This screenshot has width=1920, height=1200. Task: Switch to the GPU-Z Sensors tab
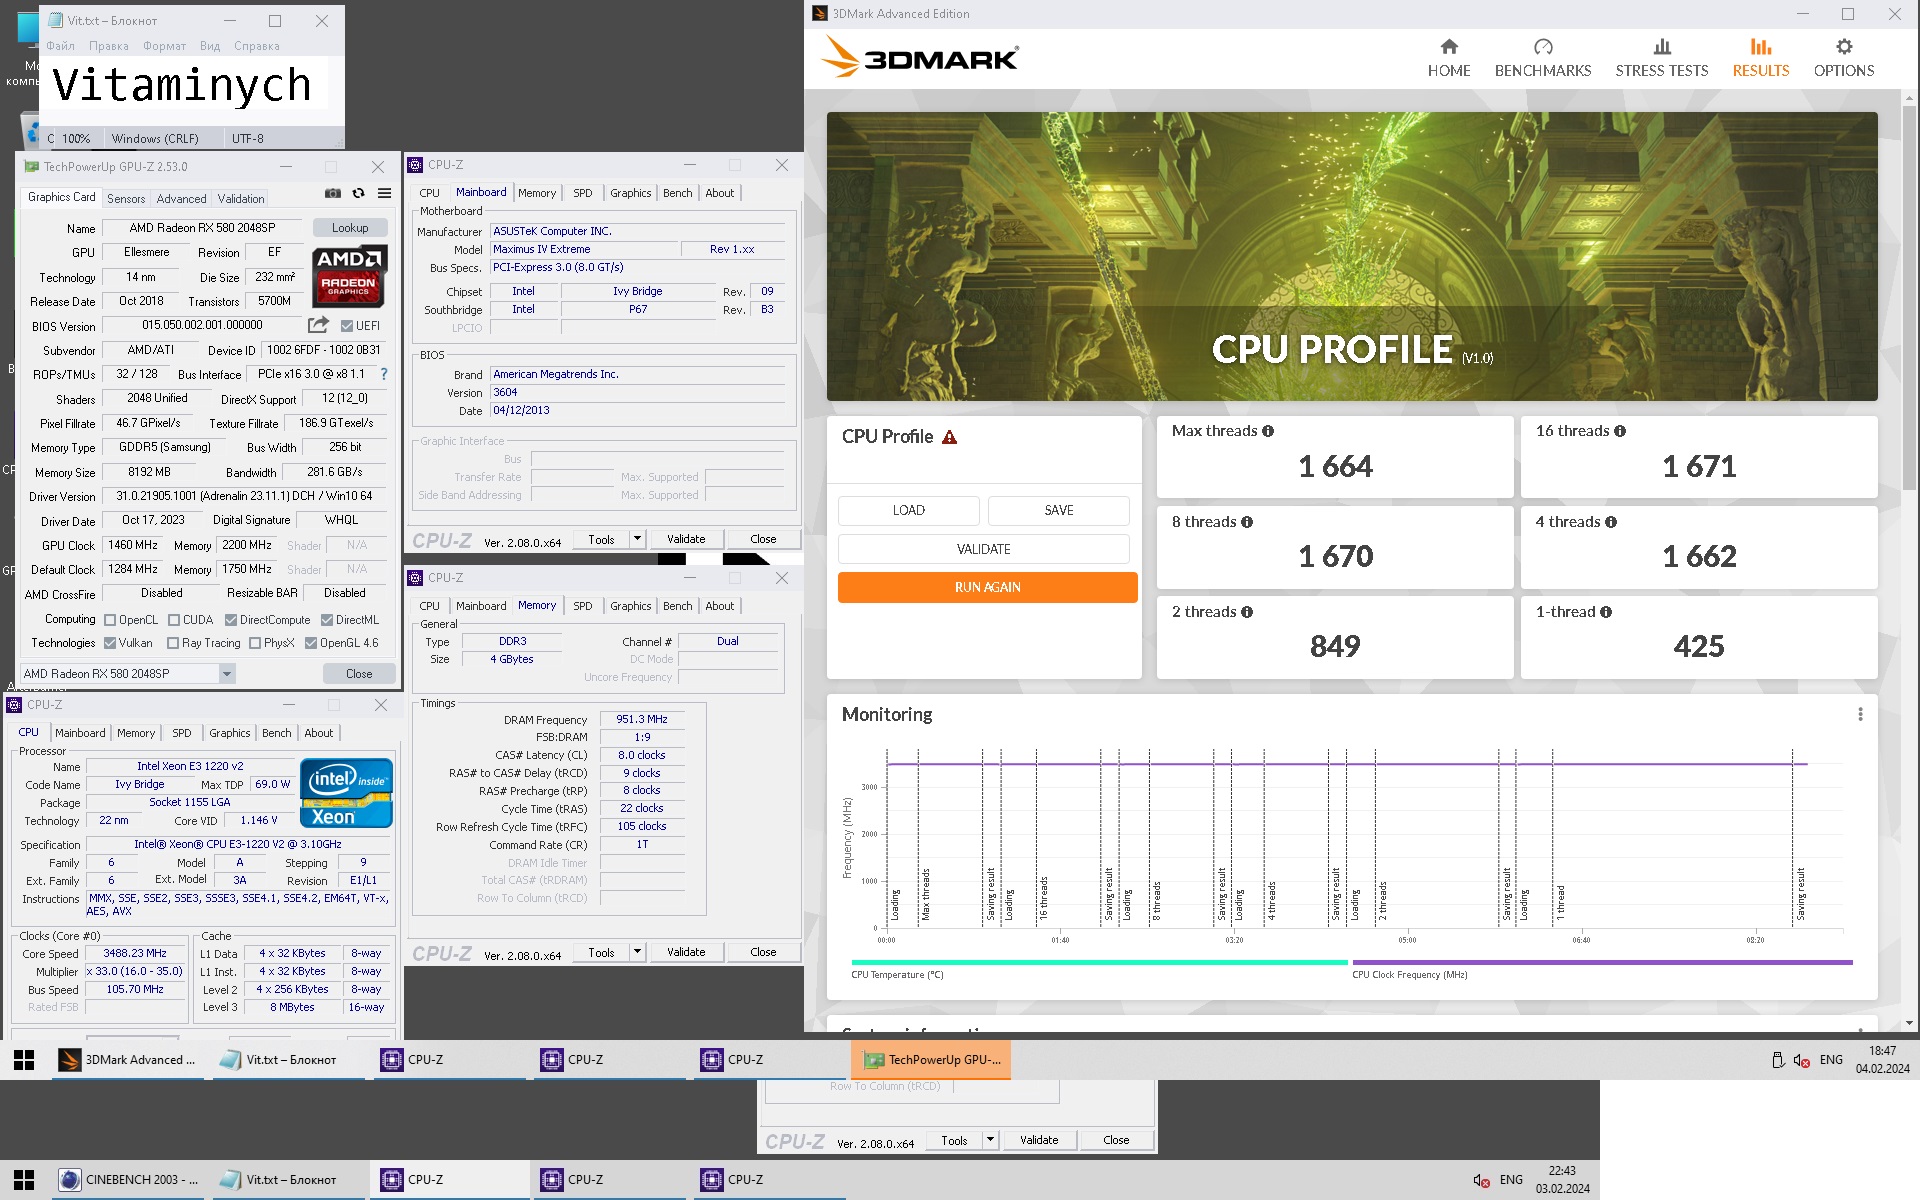click(126, 199)
